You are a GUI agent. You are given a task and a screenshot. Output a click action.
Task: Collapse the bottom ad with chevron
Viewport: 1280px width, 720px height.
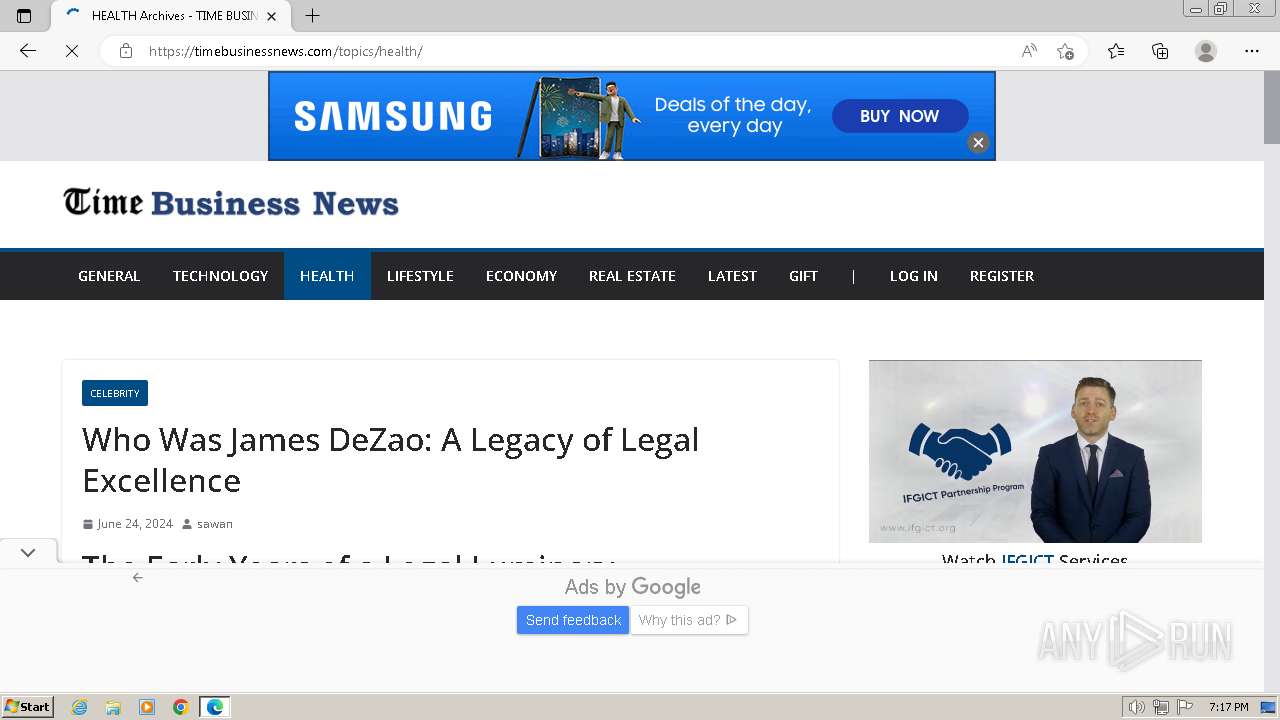28,552
